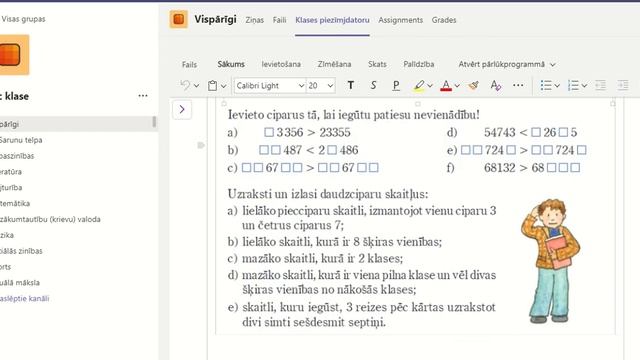Select the Zīmēšana ribbon tab
This screenshot has height=360, width=640.
(334, 64)
